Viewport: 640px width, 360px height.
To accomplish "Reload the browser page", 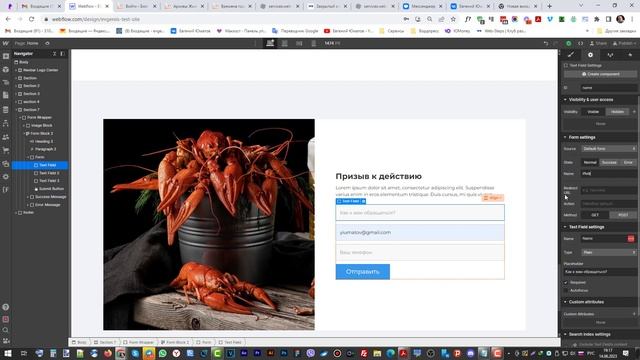I will click(x=31, y=19).
